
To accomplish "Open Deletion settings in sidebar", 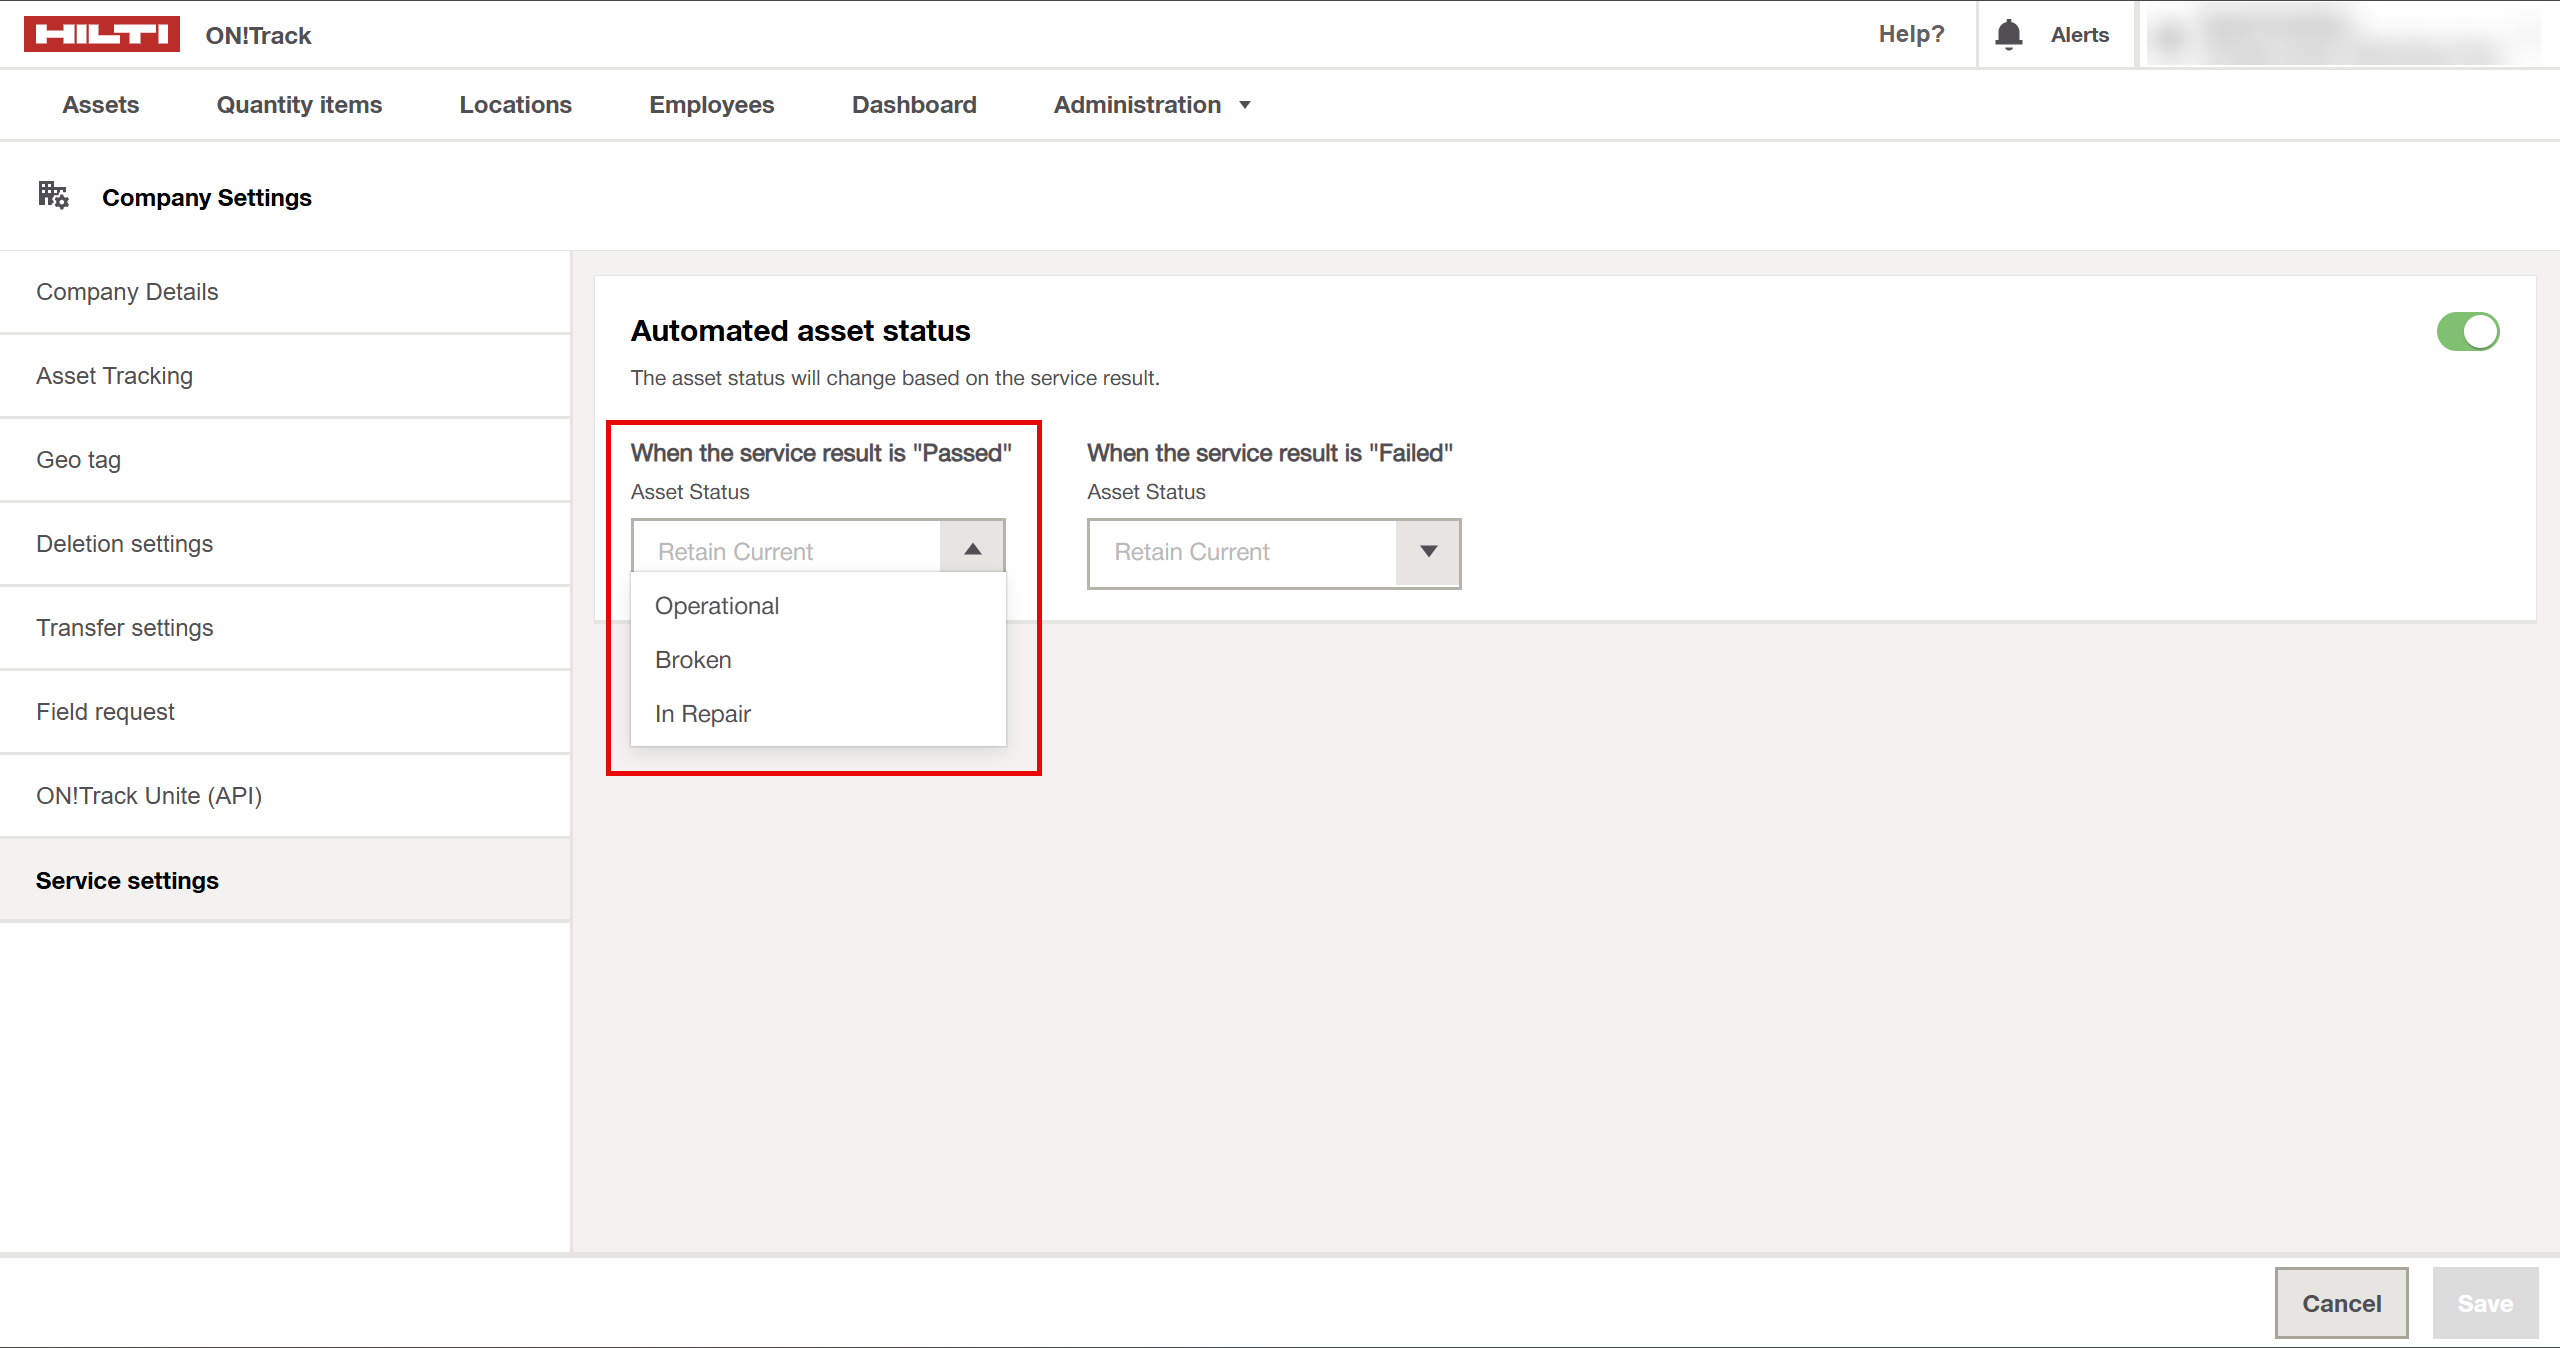I will [124, 544].
